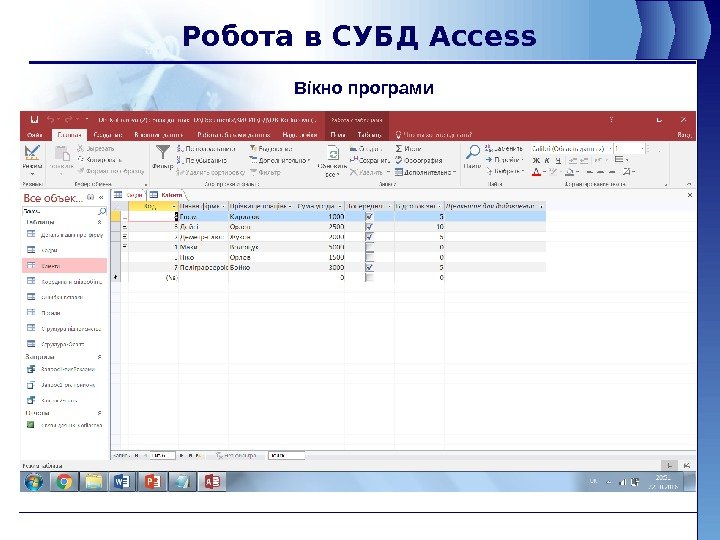
Task: Open the font name combo box
Action: tap(571, 148)
